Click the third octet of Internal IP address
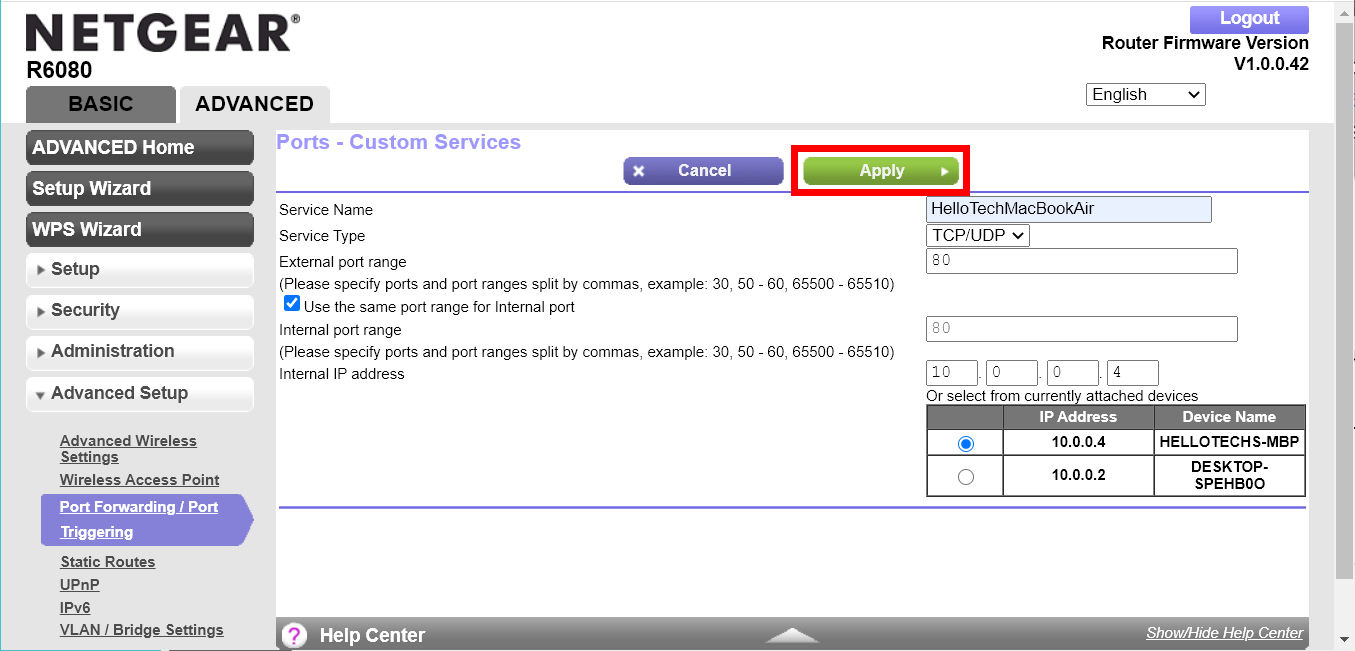Viewport: 1355px width, 651px height. pos(1072,373)
